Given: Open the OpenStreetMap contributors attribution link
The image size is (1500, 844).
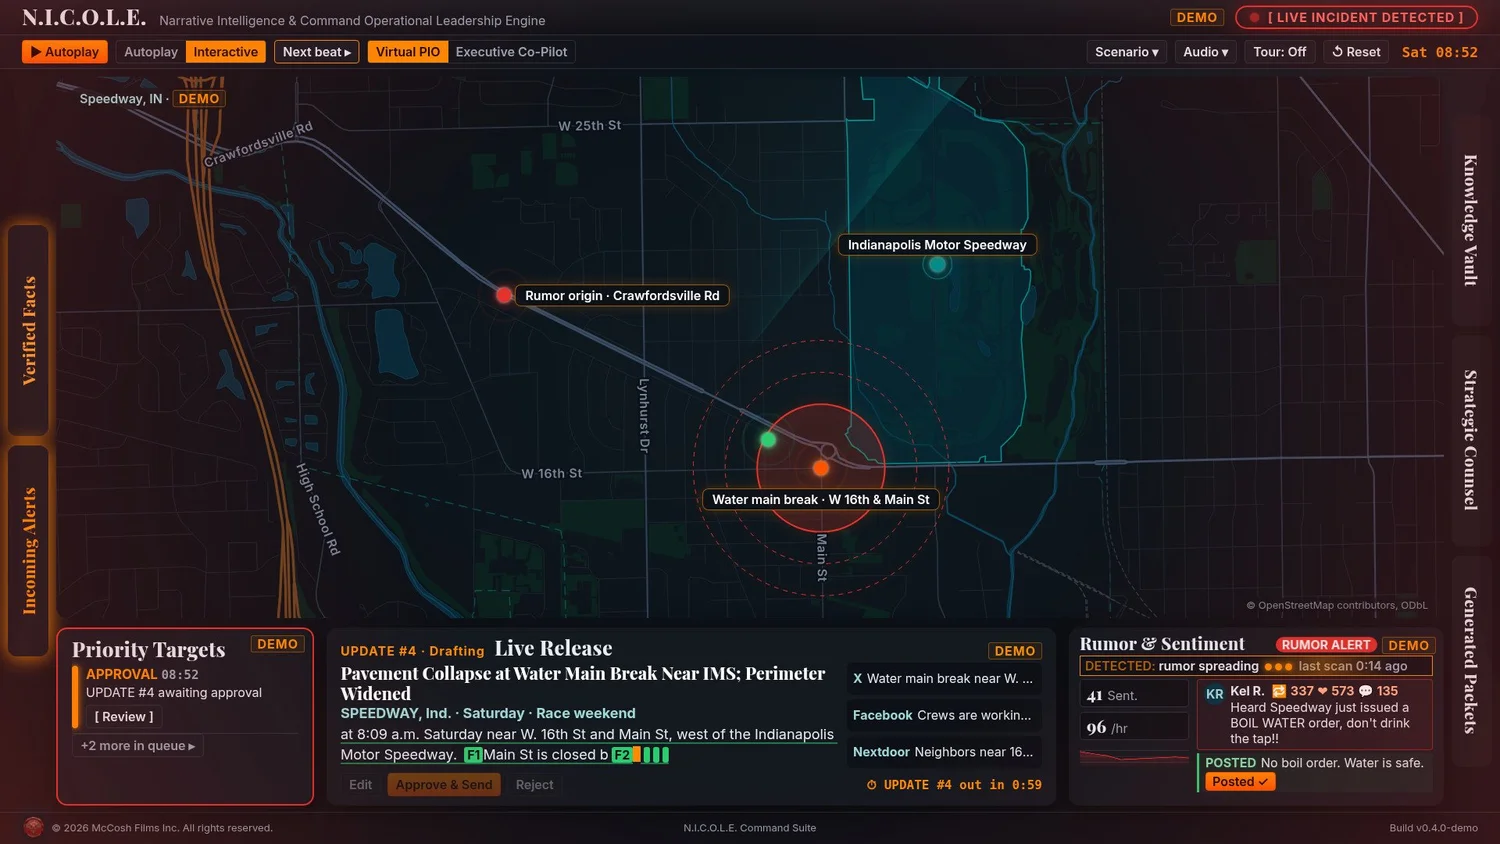Looking at the screenshot, I should point(1337,605).
